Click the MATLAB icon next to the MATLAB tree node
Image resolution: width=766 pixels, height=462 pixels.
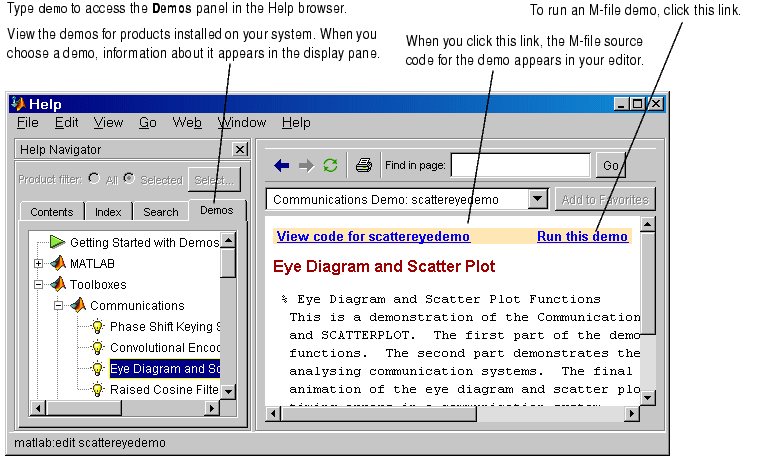point(58,263)
